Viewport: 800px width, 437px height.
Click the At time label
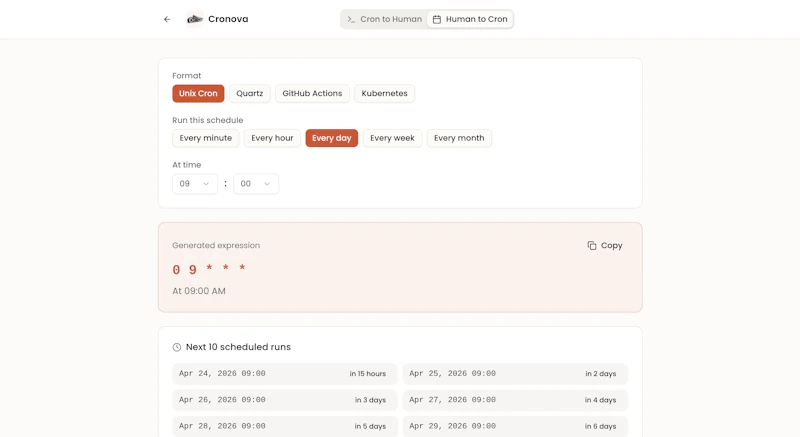tap(187, 165)
